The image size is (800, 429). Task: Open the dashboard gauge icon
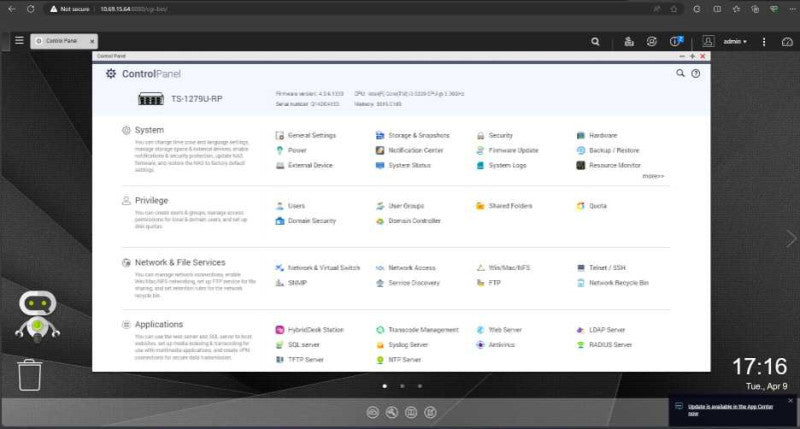(787, 42)
